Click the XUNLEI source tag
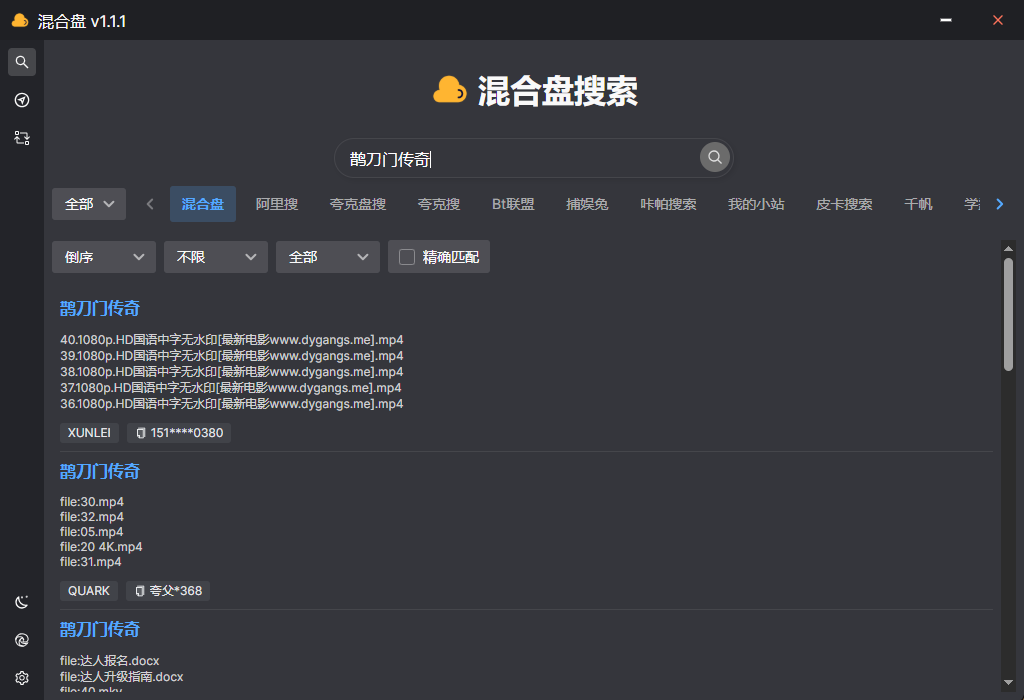 click(89, 433)
